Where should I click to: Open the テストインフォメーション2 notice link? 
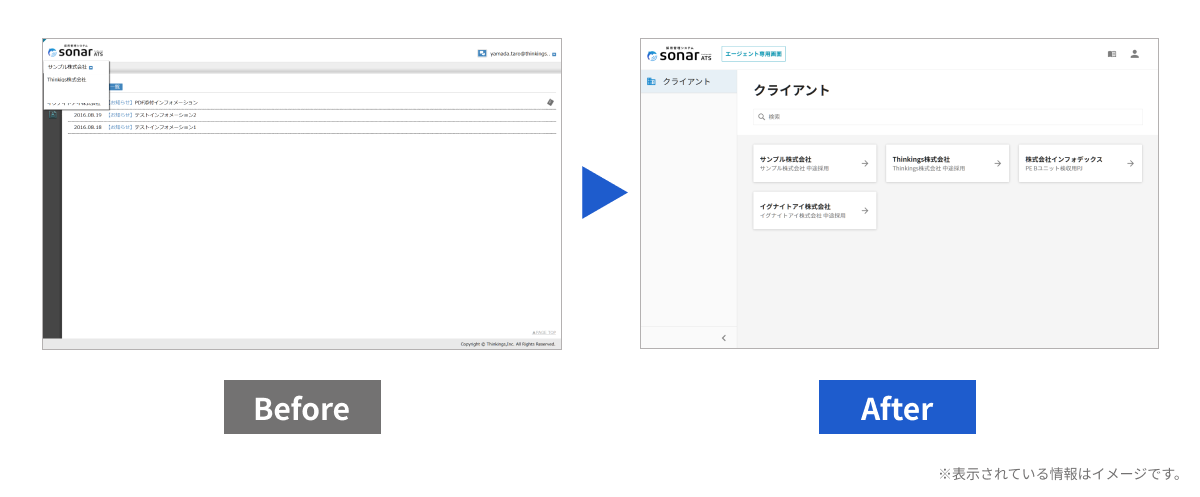[x=165, y=115]
